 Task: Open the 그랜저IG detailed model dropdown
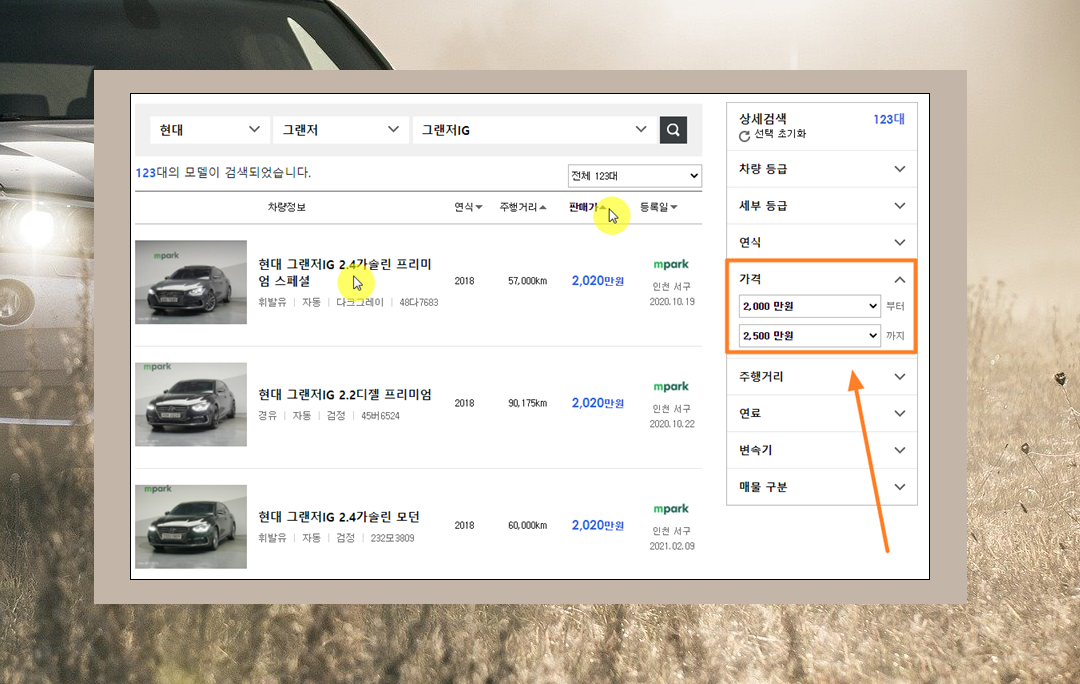pyautogui.click(x=534, y=129)
